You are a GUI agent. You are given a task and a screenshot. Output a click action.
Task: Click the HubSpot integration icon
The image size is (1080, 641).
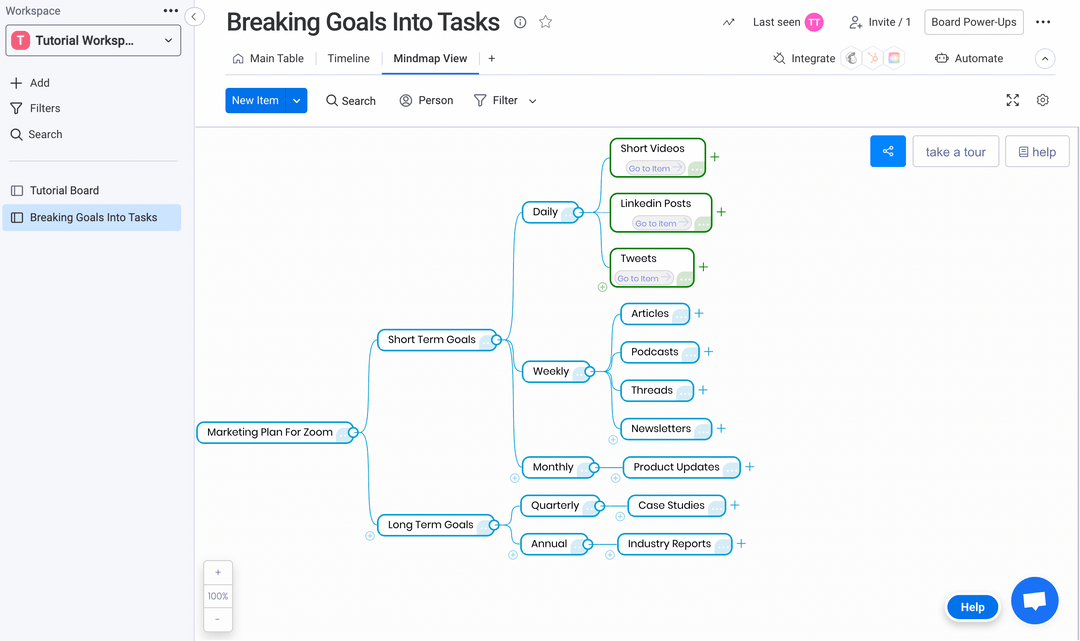tap(872, 58)
